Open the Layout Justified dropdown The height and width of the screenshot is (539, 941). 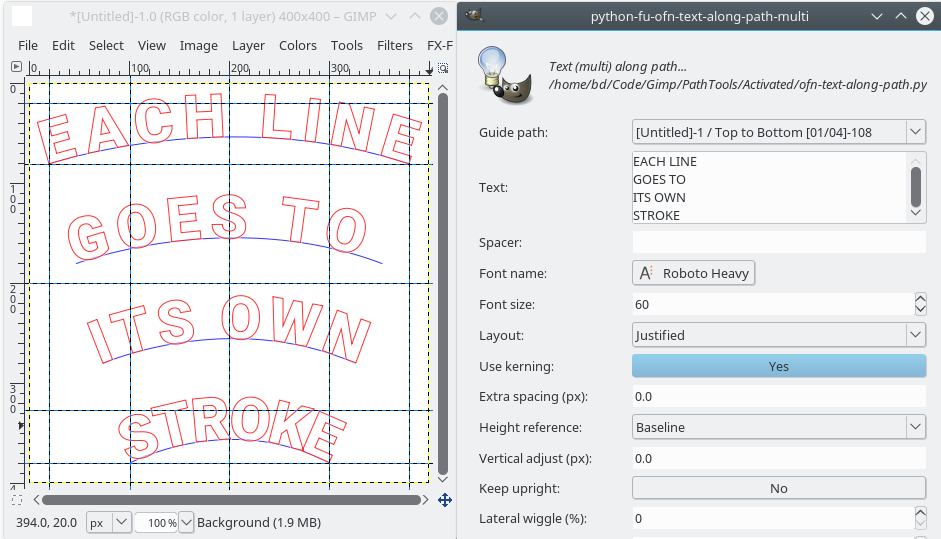778,335
